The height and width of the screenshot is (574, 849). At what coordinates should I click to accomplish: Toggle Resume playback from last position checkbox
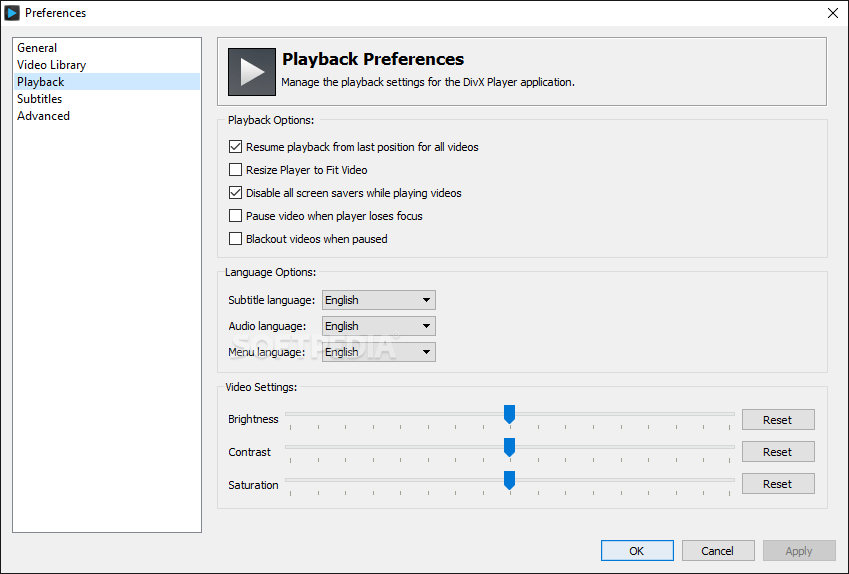coord(235,147)
